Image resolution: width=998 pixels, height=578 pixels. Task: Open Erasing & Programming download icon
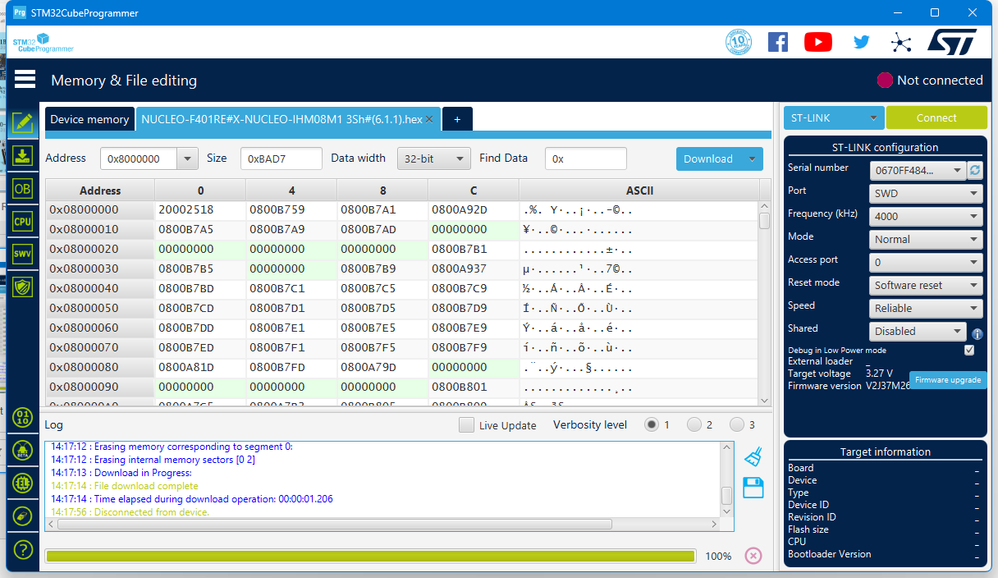(x=23, y=155)
